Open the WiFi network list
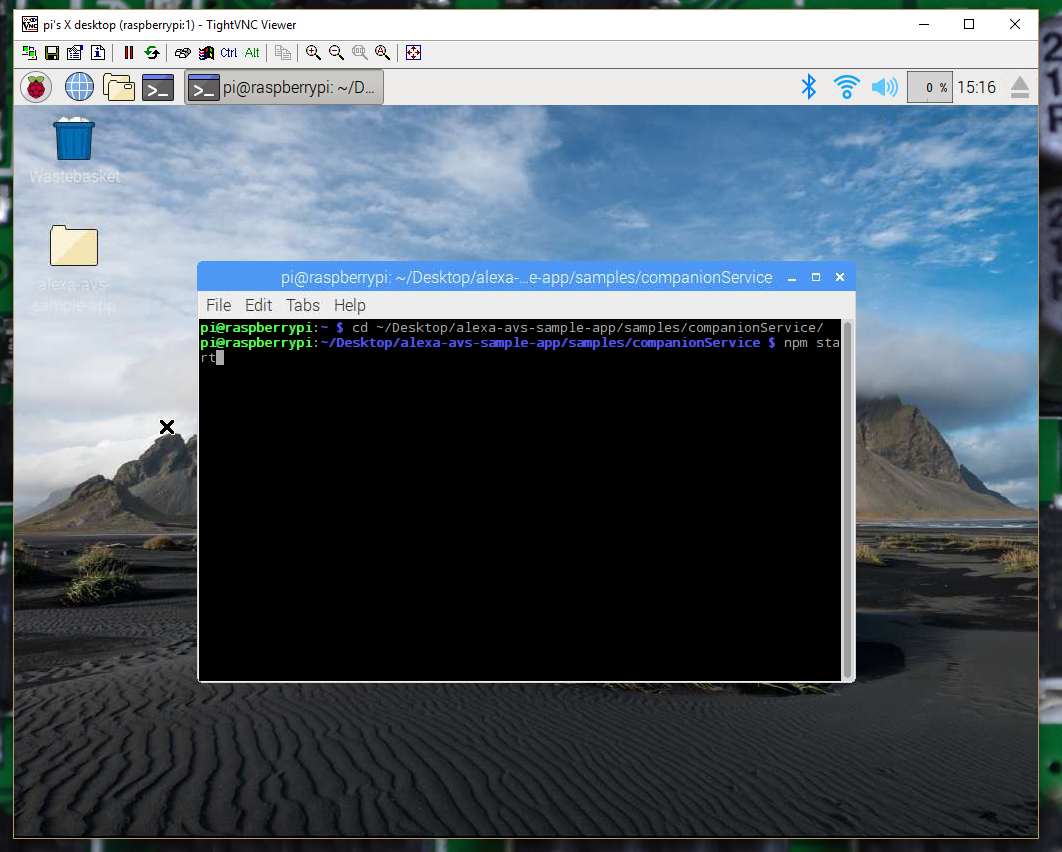This screenshot has width=1062, height=852. tap(846, 87)
